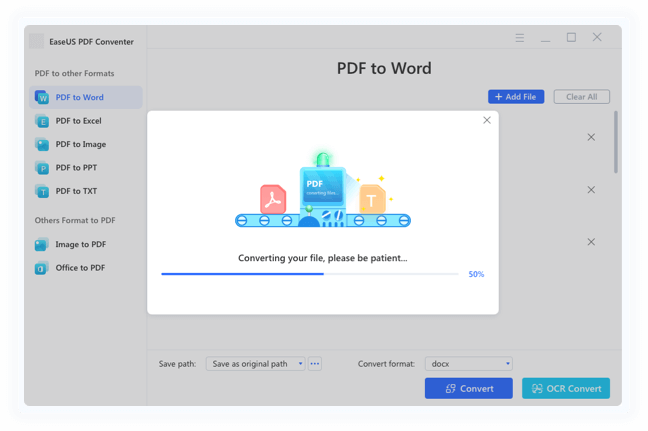Remove the first file from the list
Screen dimensions: 648x431
coord(591,137)
